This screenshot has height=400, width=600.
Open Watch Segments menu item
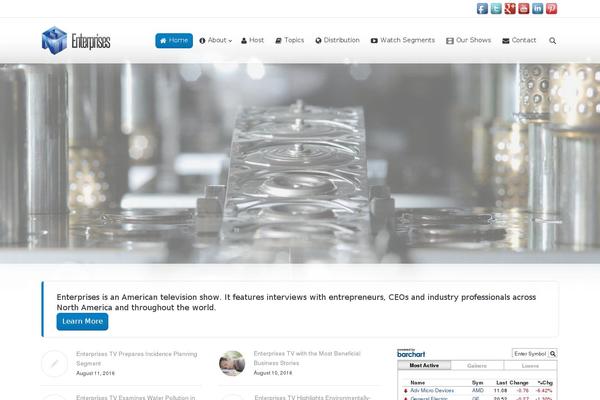[403, 40]
